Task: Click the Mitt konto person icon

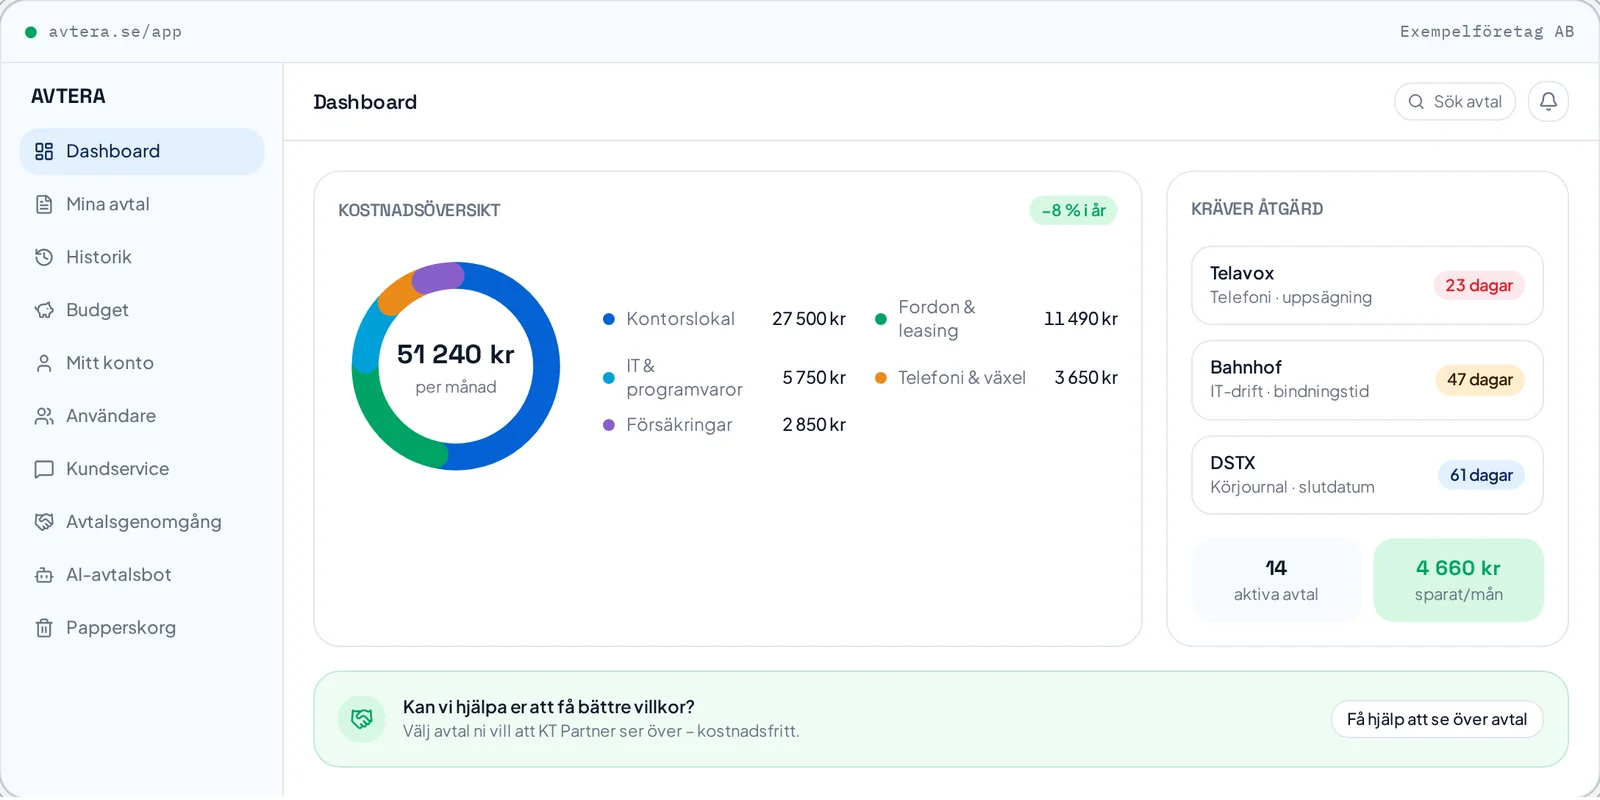Action: pos(44,363)
